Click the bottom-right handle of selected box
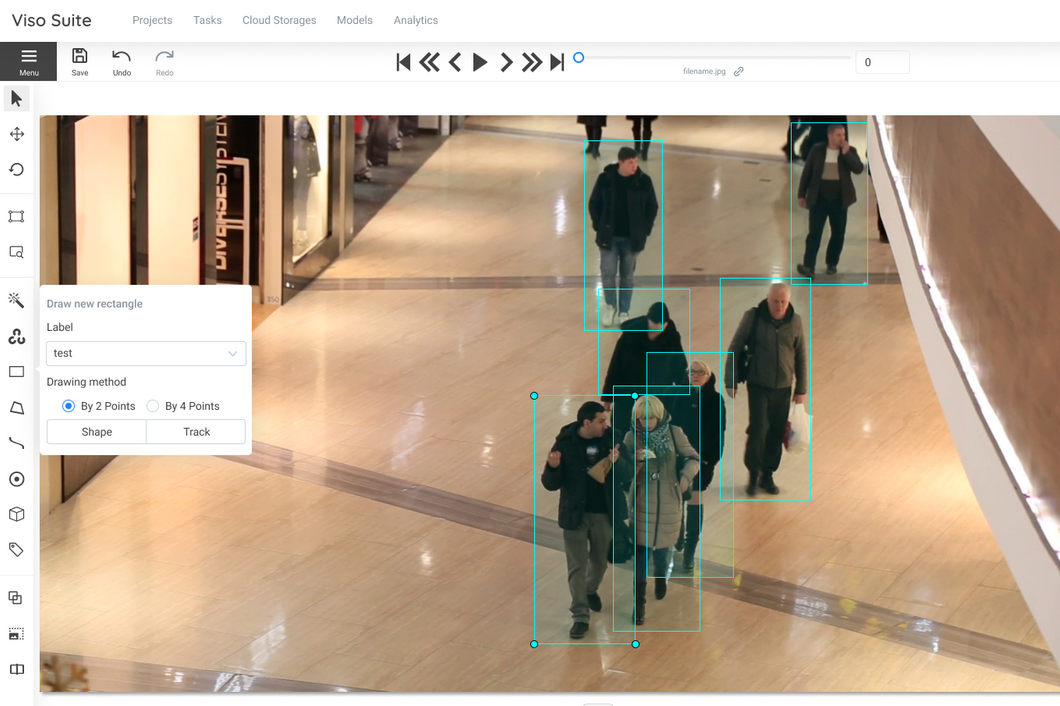Viewport: 1060px width, 706px height. point(635,644)
